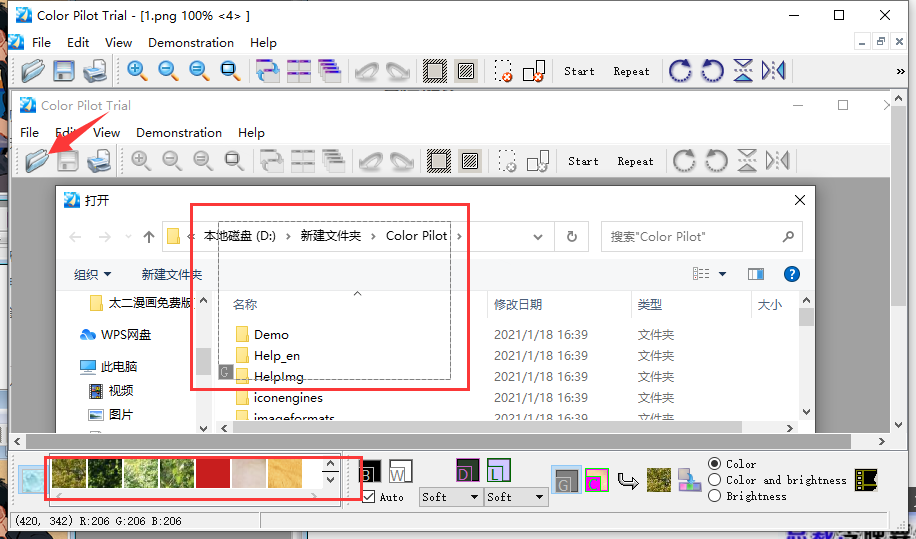This screenshot has width=916, height=539.
Task: Click the Redo curved arrow icon
Action: [x=398, y=71]
